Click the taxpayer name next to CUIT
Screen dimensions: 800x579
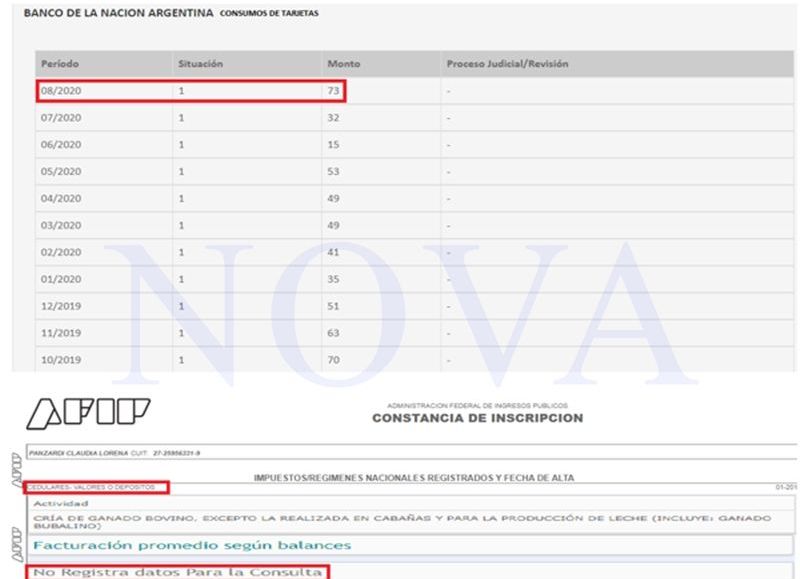(78, 453)
